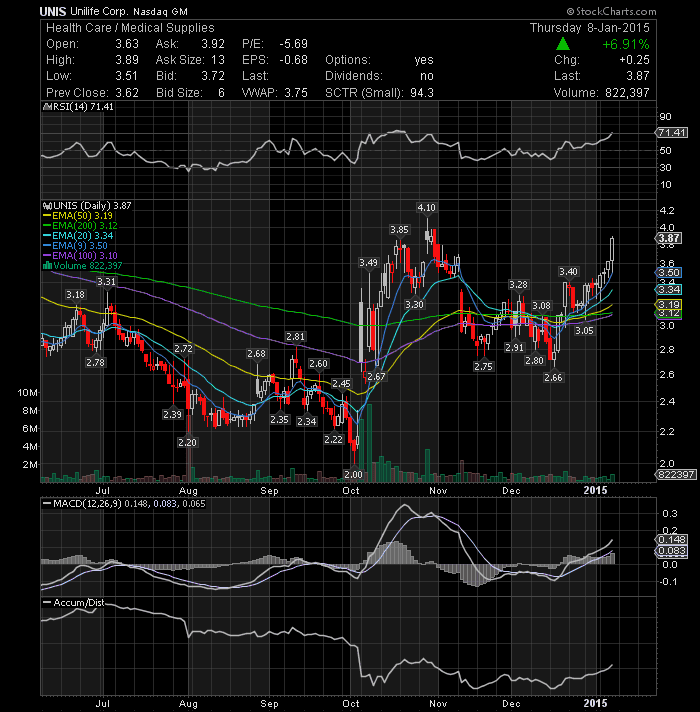Viewport: 700px width, 712px height.
Task: Click the 3.85 high price marker
Action: pyautogui.click(x=399, y=230)
